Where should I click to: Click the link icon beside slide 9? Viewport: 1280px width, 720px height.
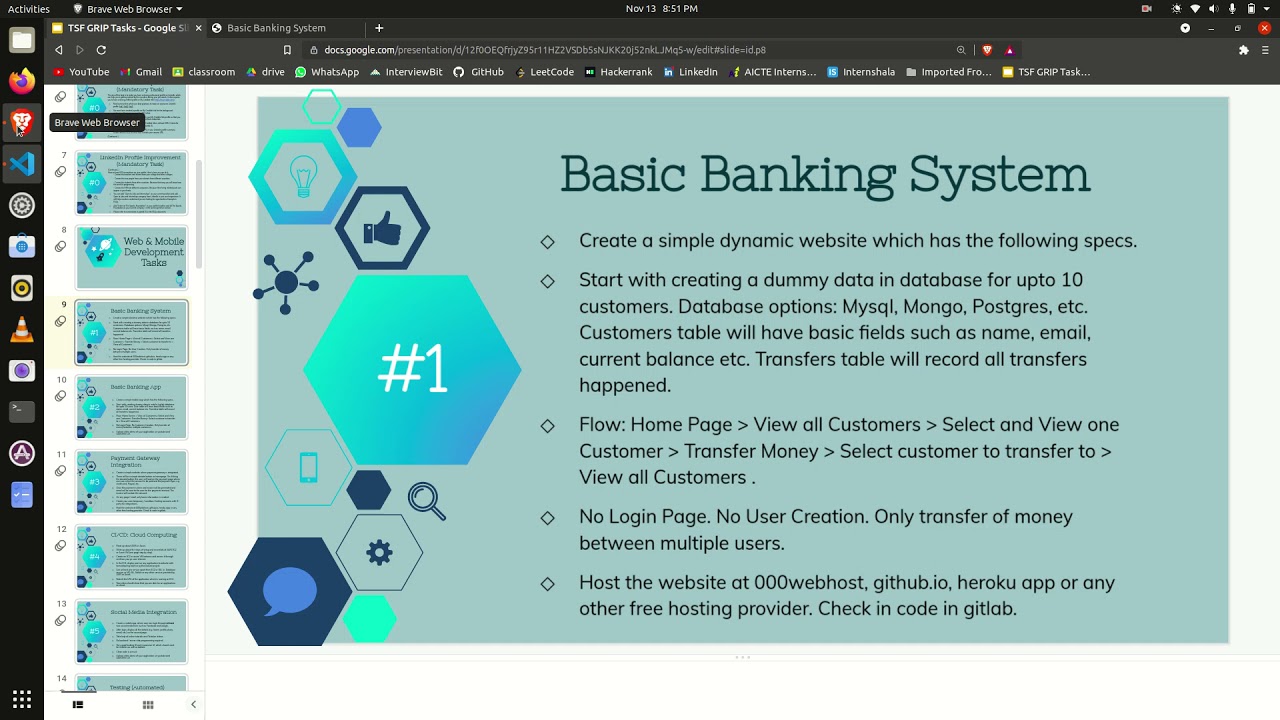tap(60, 322)
